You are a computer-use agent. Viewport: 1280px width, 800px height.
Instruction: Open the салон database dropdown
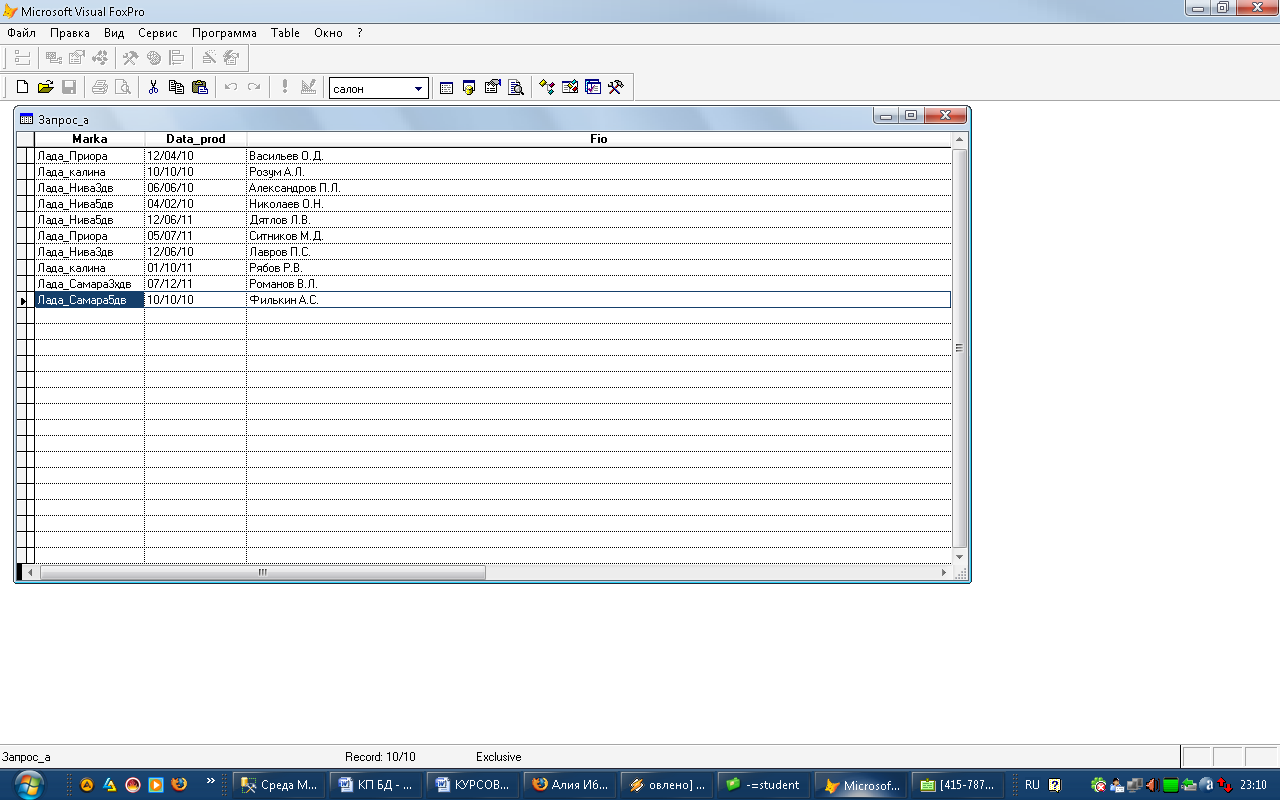click(418, 89)
